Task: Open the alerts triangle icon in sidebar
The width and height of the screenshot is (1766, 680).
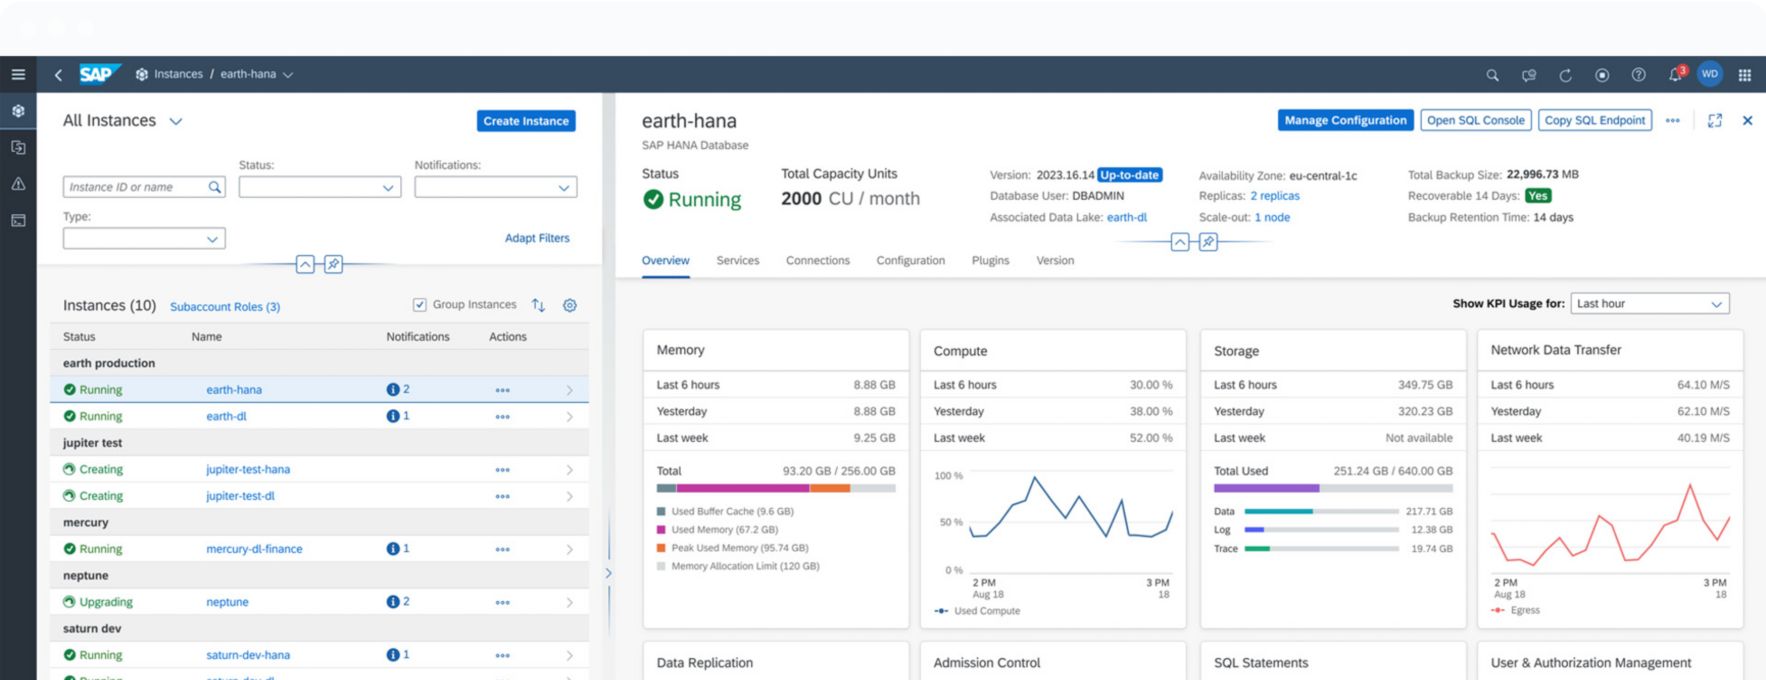Action: pos(18,184)
